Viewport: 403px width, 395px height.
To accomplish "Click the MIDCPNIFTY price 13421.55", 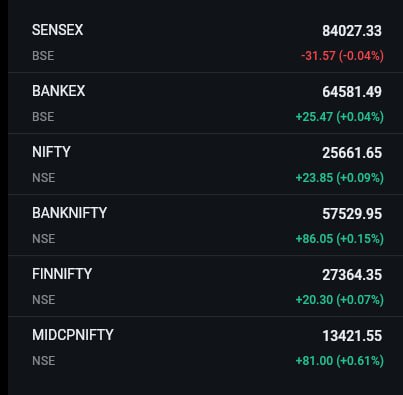I will (352, 336).
